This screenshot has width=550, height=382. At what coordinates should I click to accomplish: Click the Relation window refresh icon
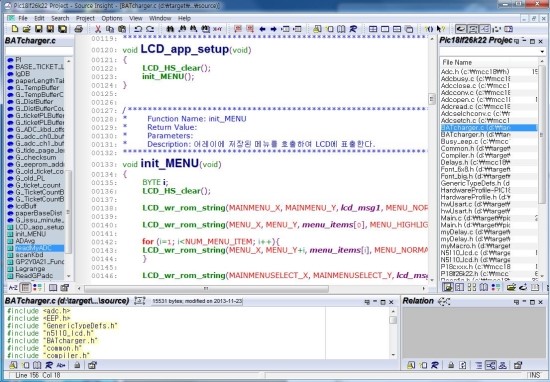tap(463, 366)
